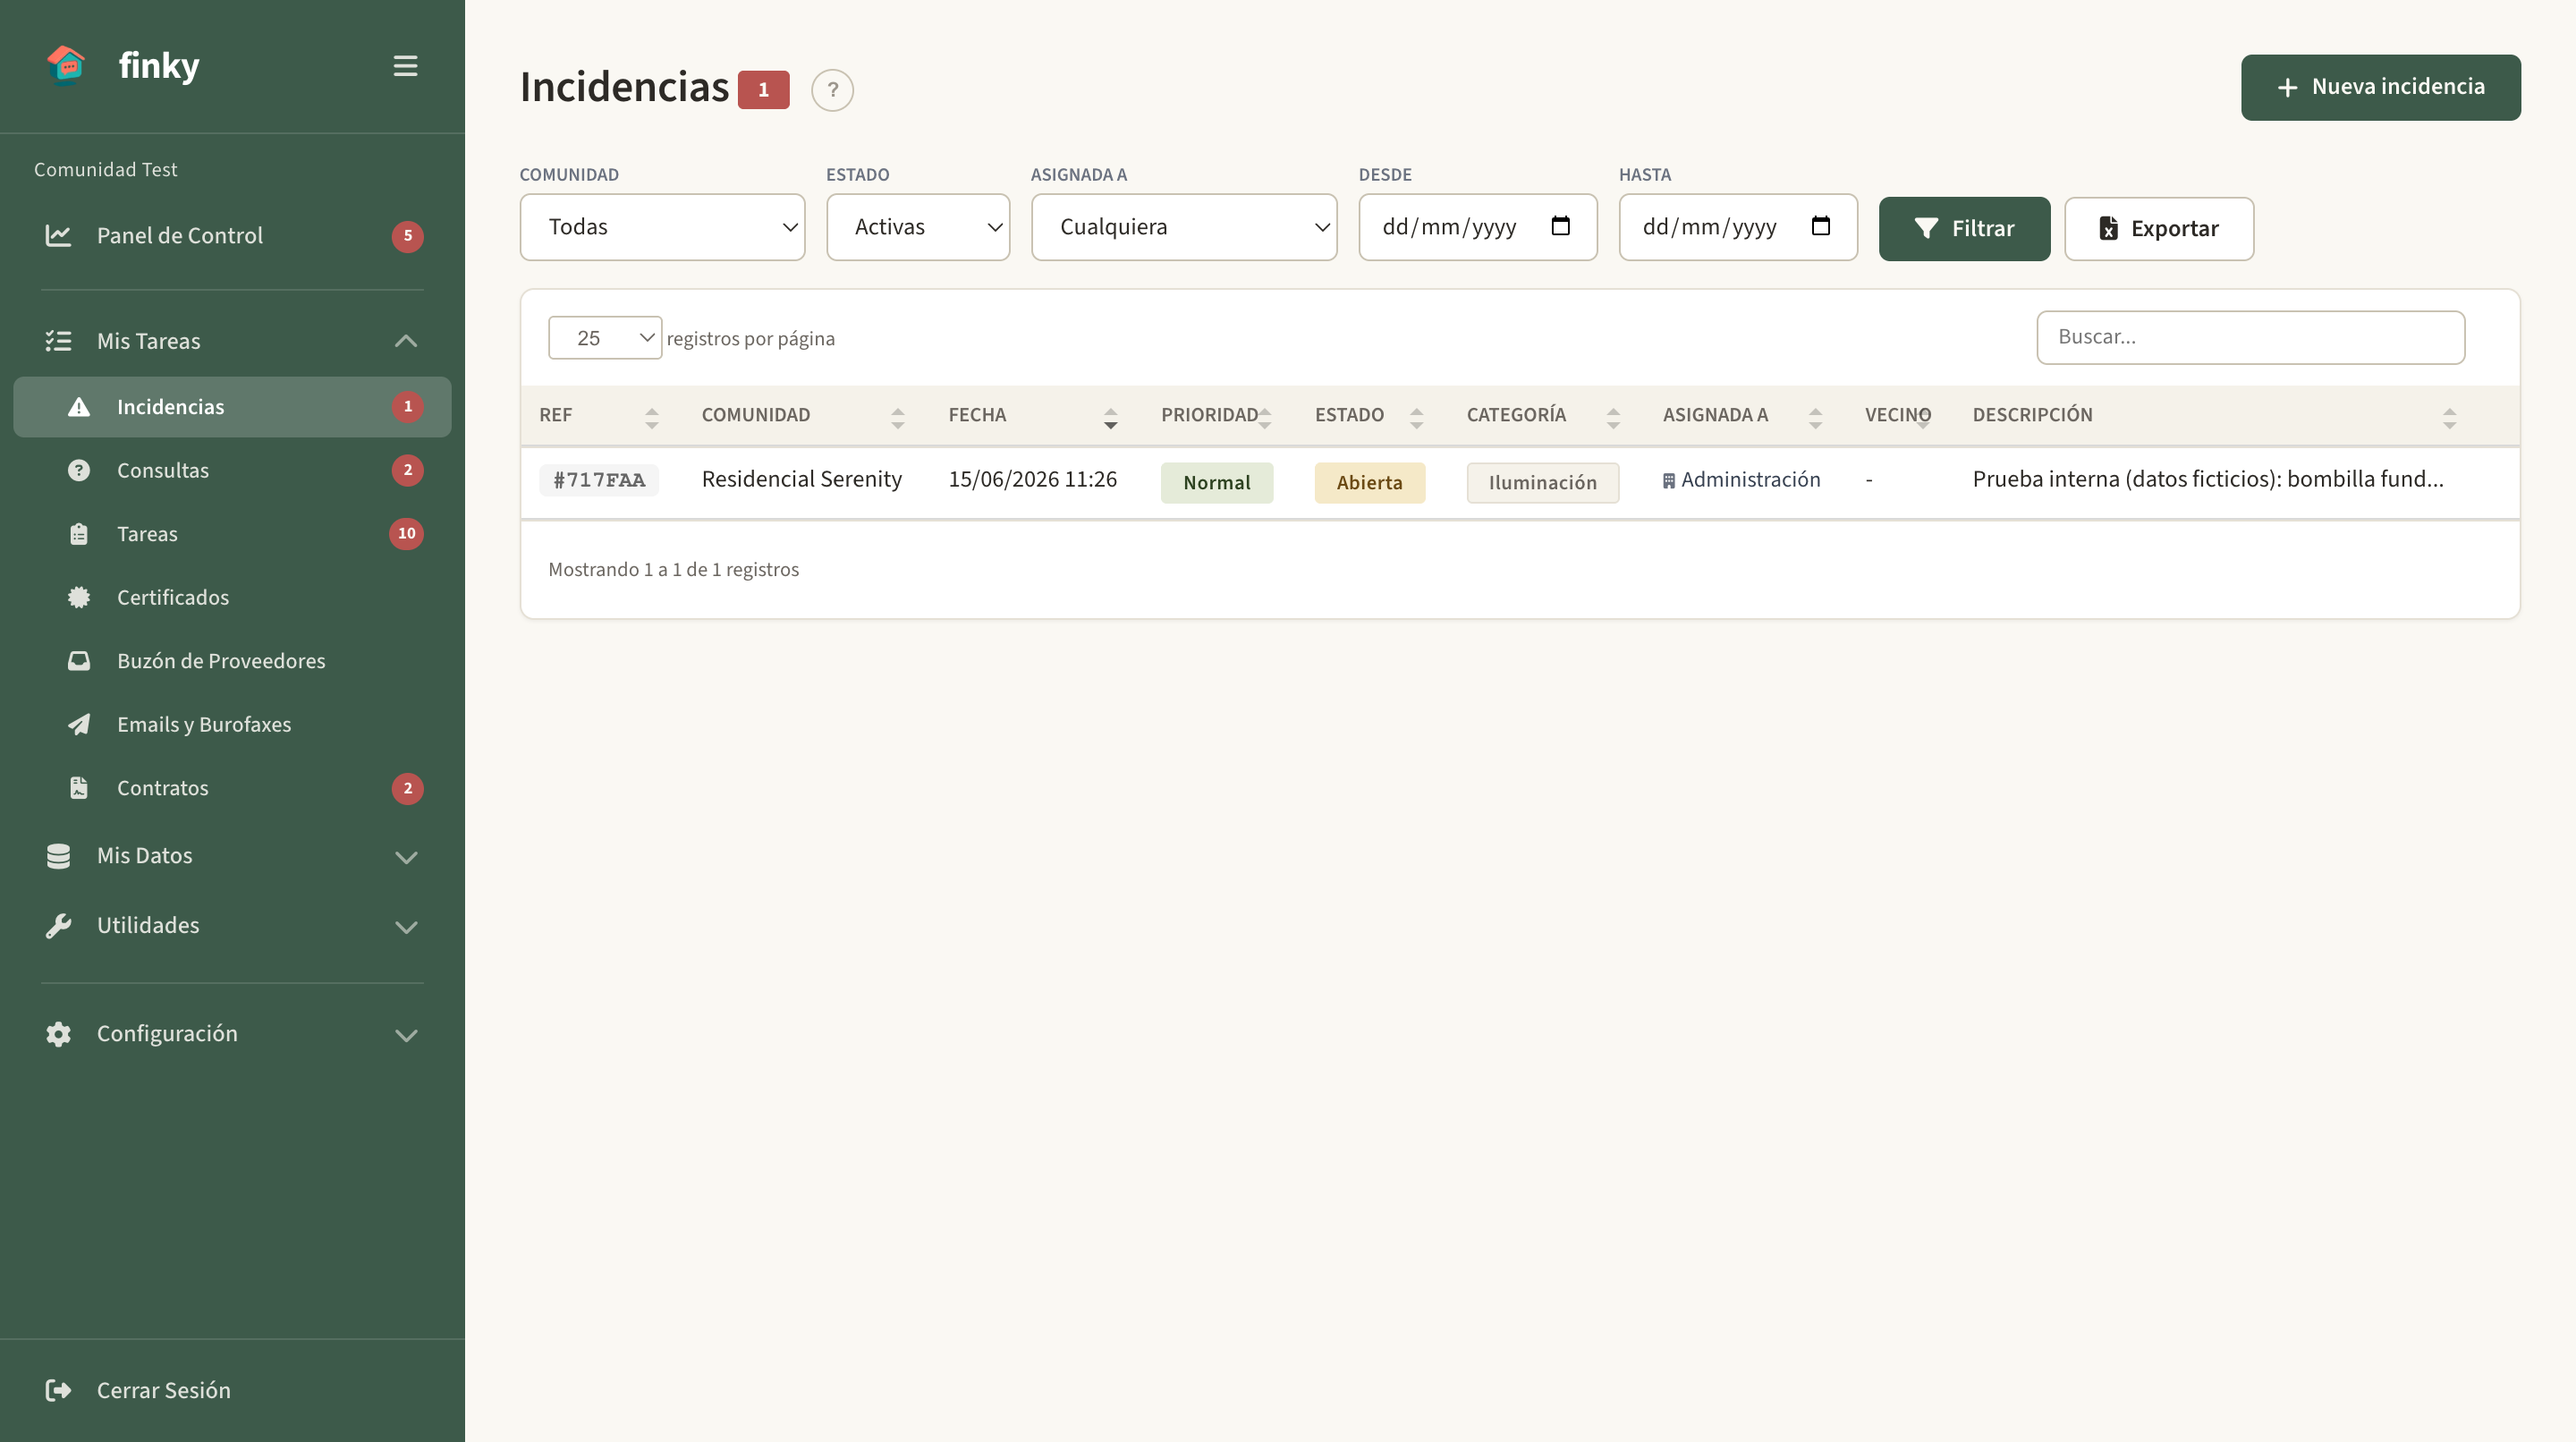The image size is (2576, 1442).
Task: Click the Panel de Control 5 count badge
Action: 407,236
